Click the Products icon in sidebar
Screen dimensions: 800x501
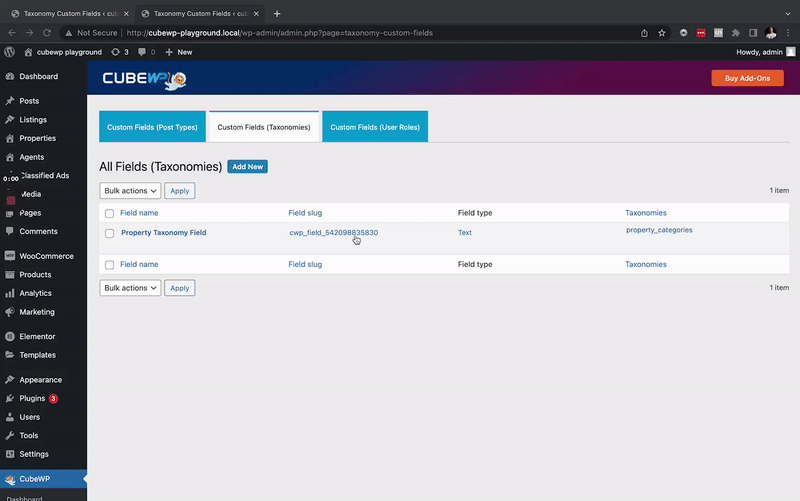[10, 274]
